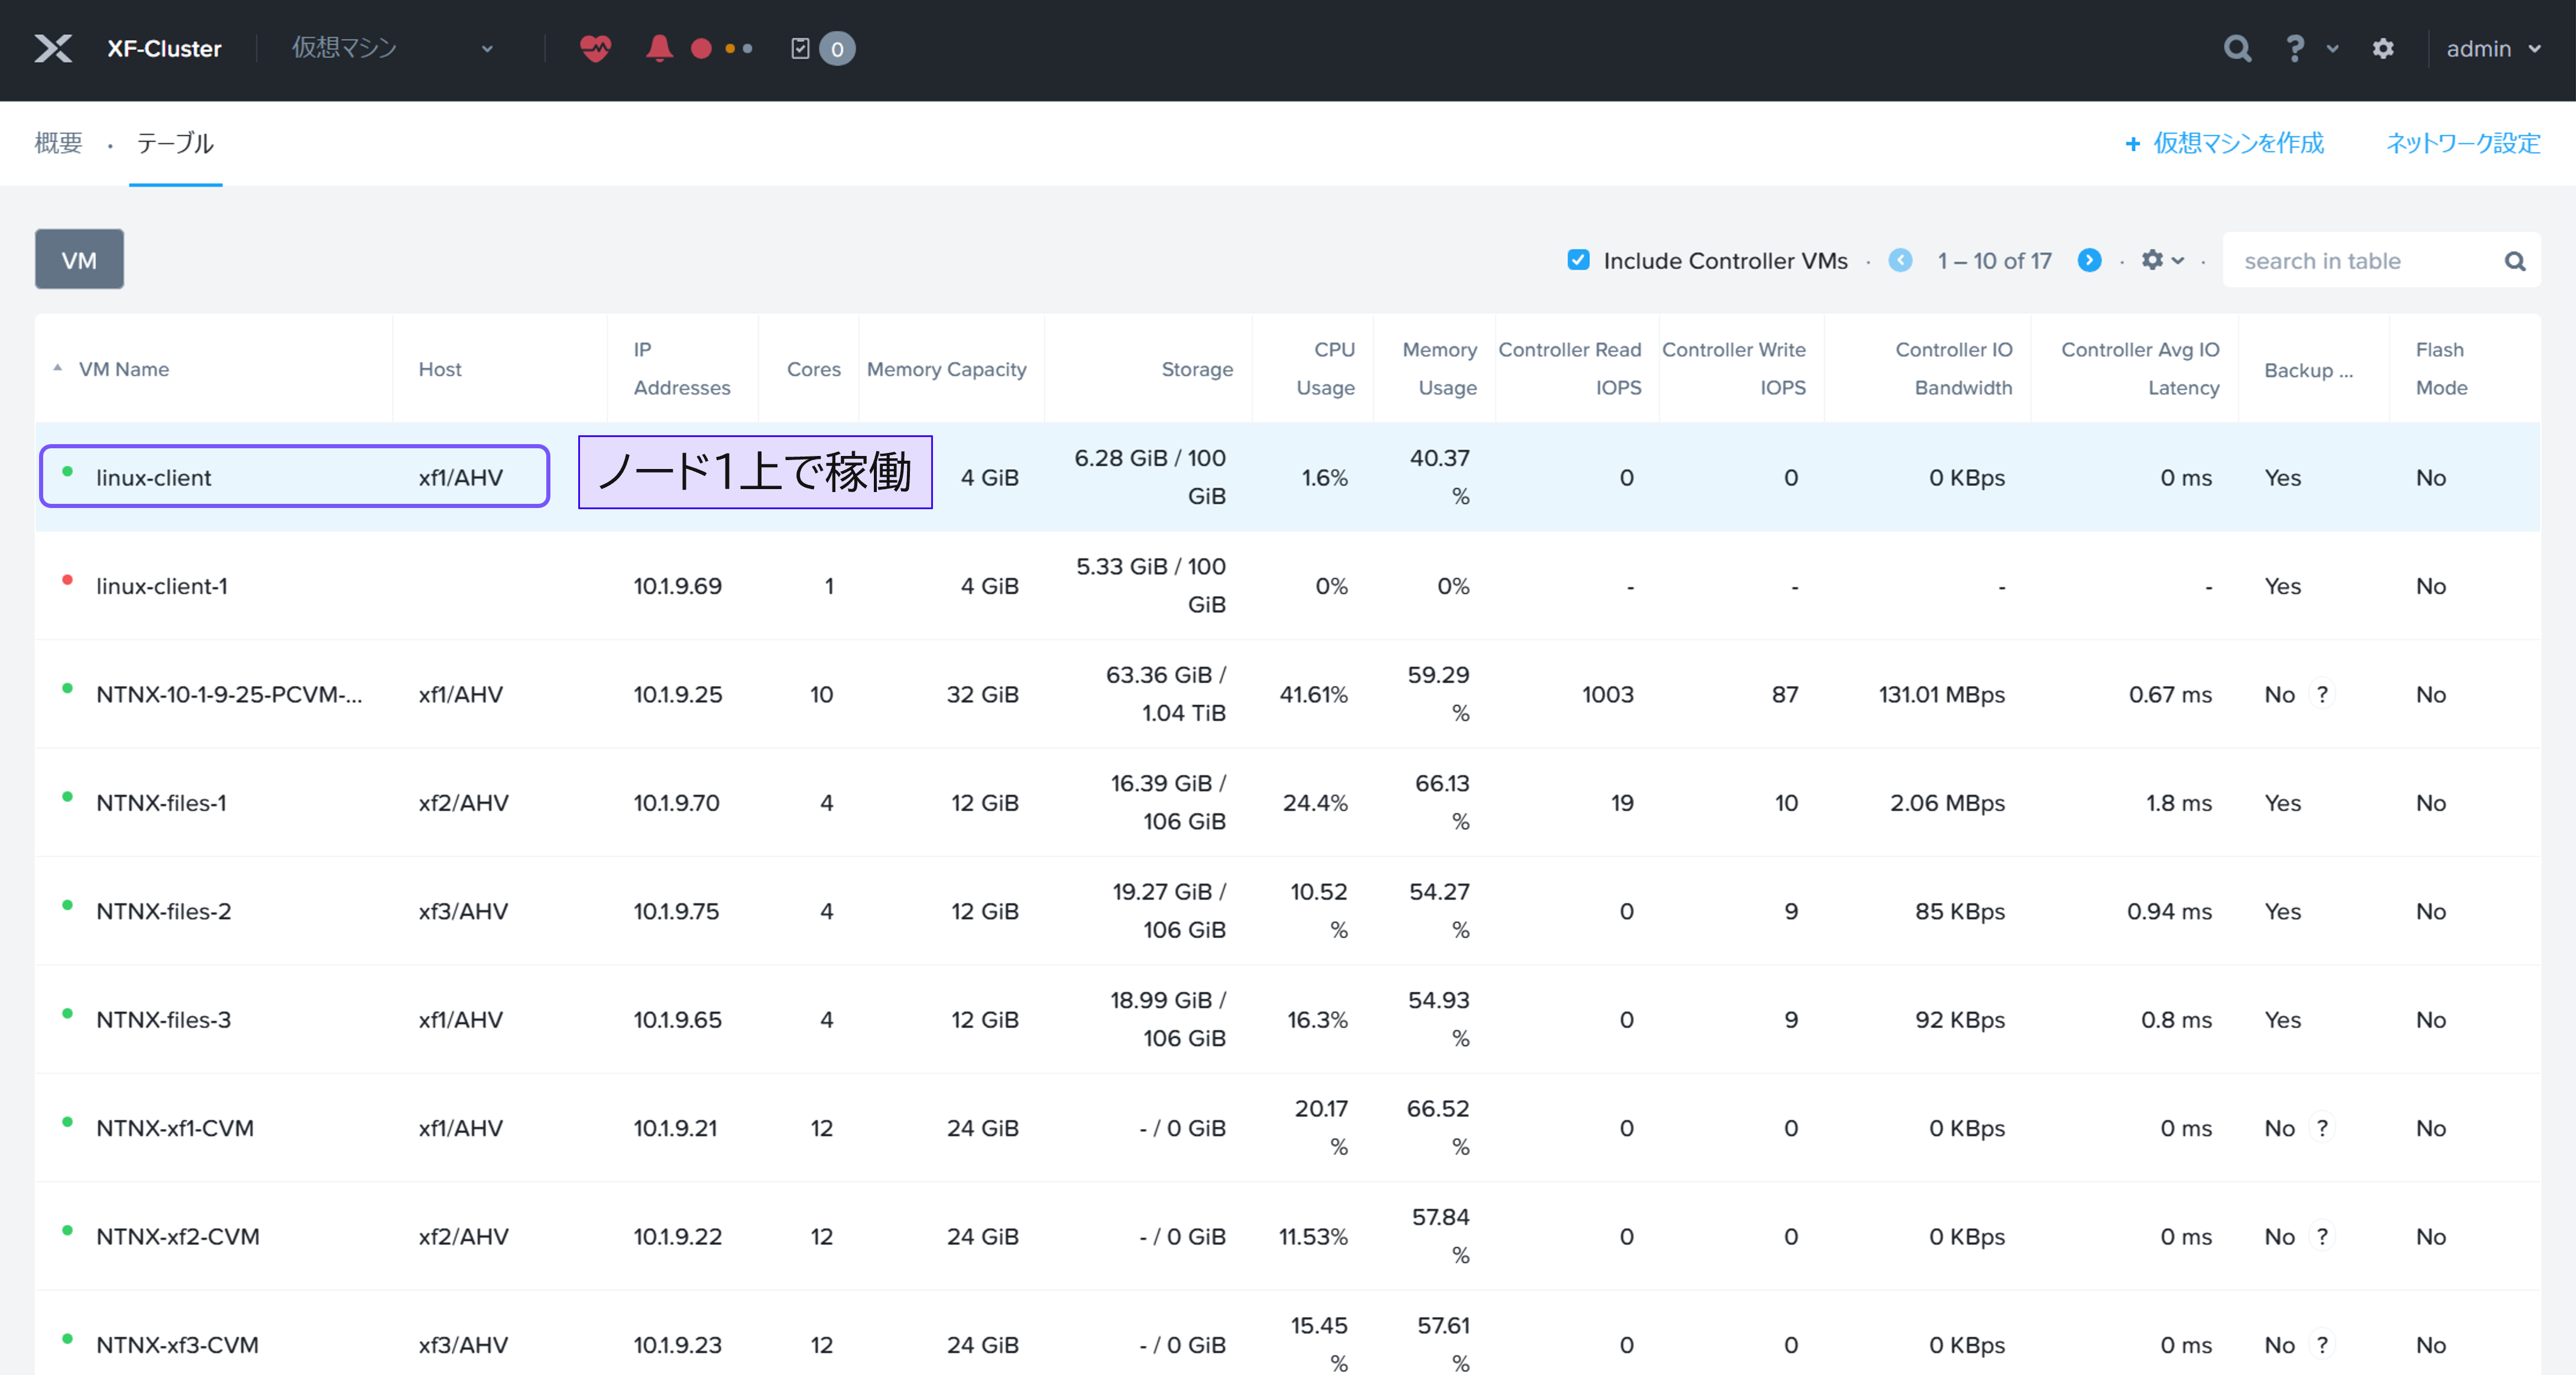The width and height of the screenshot is (2576, 1375).
Task: Open the top bar settings gear icon
Action: coord(2383,48)
